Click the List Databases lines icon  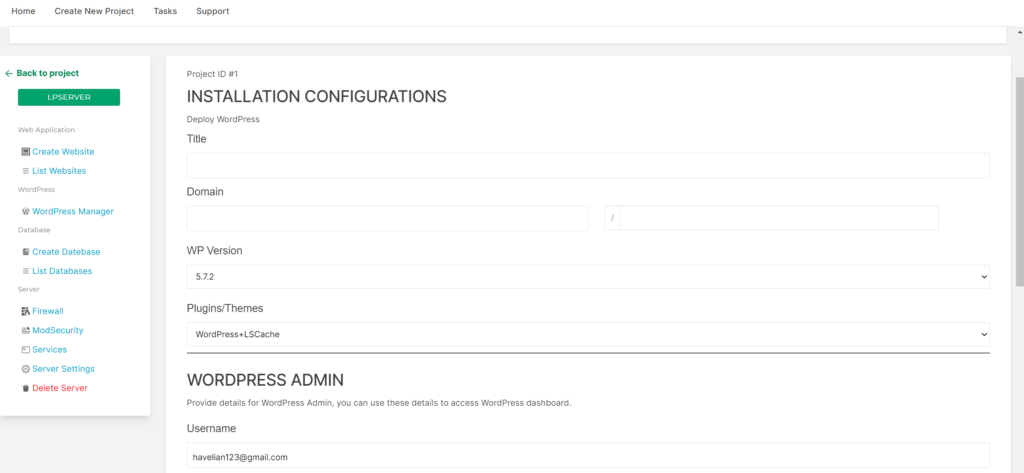tap(25, 271)
